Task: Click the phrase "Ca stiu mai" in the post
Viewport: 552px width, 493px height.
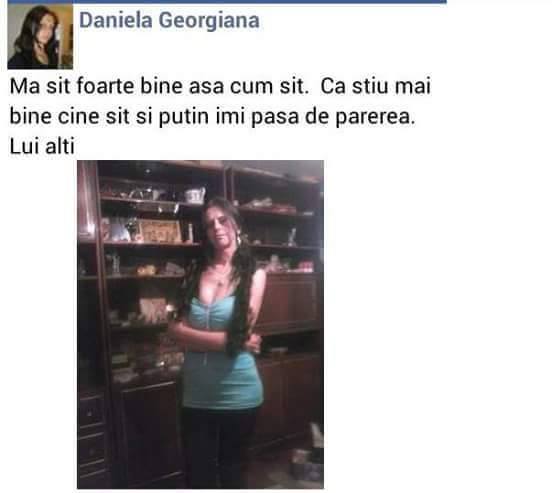Action: click(376, 86)
